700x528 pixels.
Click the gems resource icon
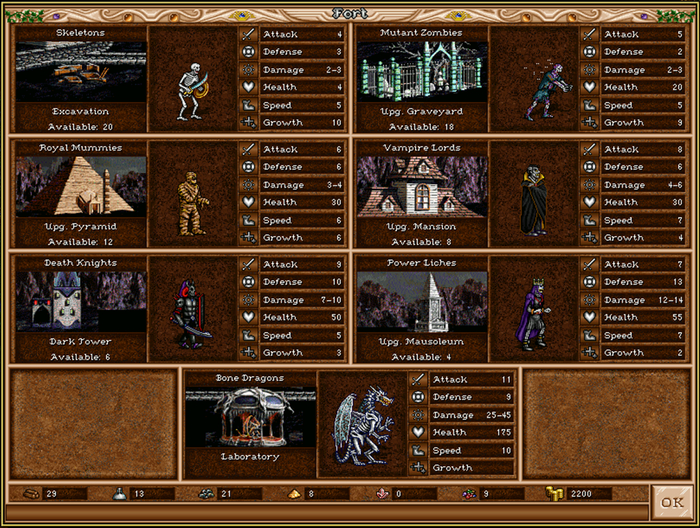[468, 494]
